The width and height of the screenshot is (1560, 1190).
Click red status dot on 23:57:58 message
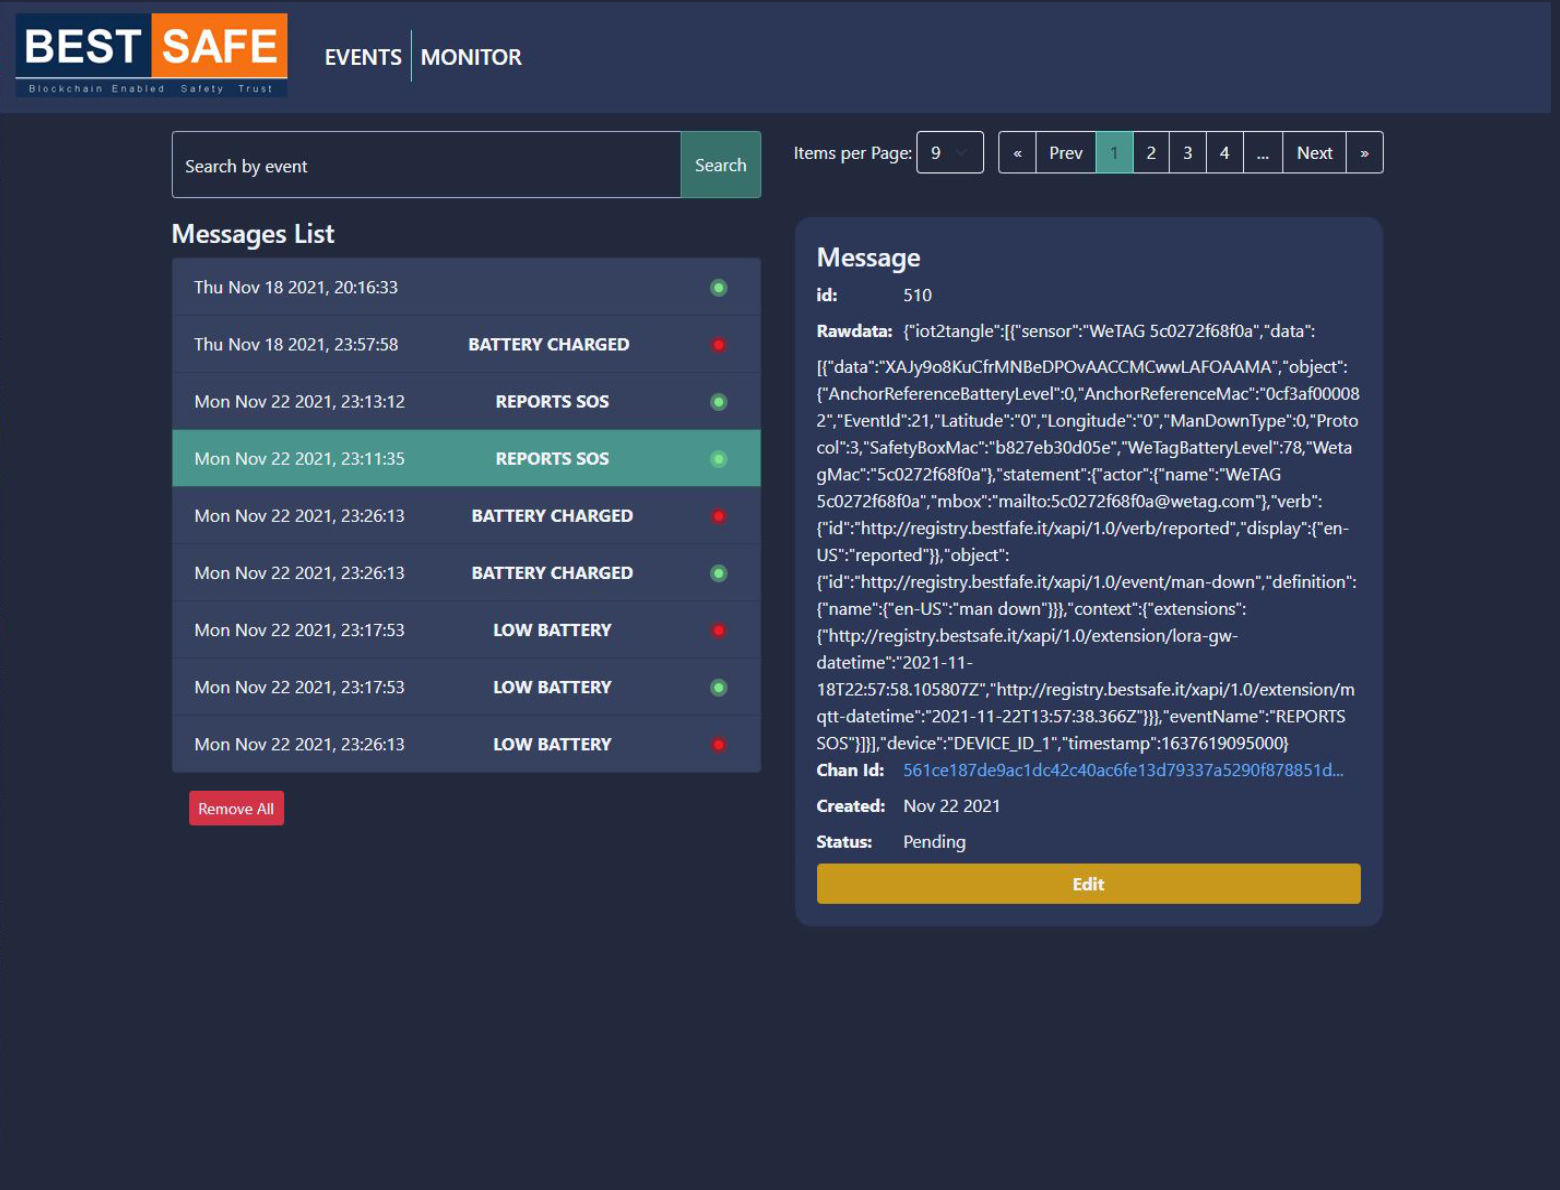[x=718, y=345]
